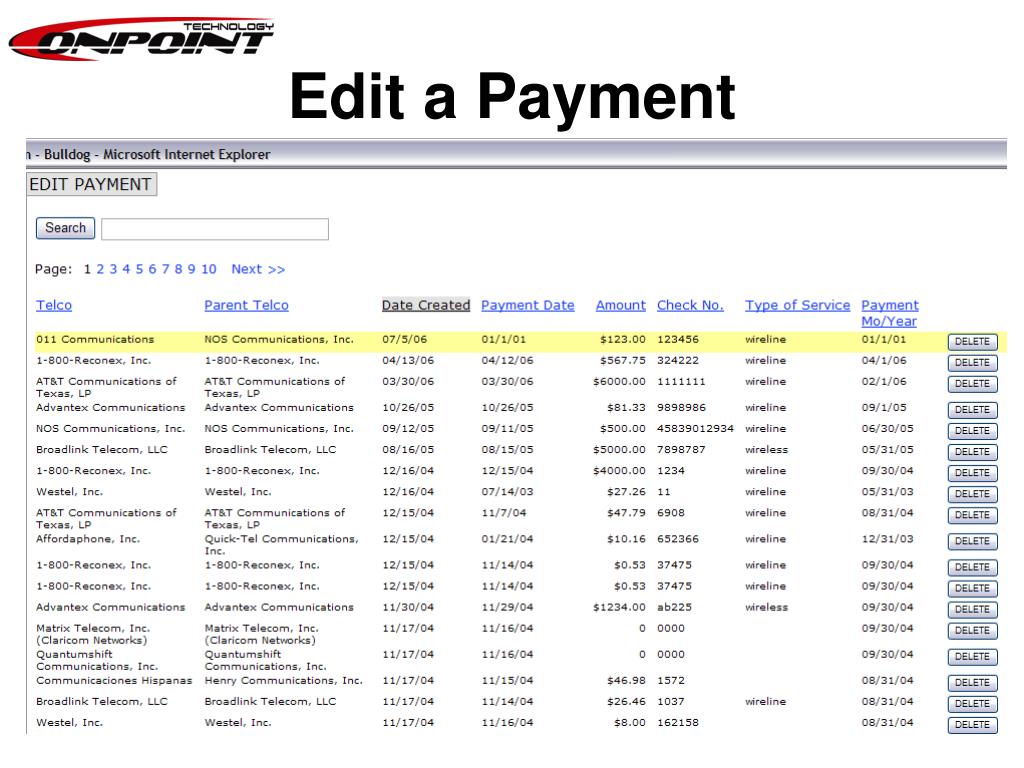This screenshot has width=1024, height=768.
Task: Sort by Parent Telco column
Action: point(246,305)
